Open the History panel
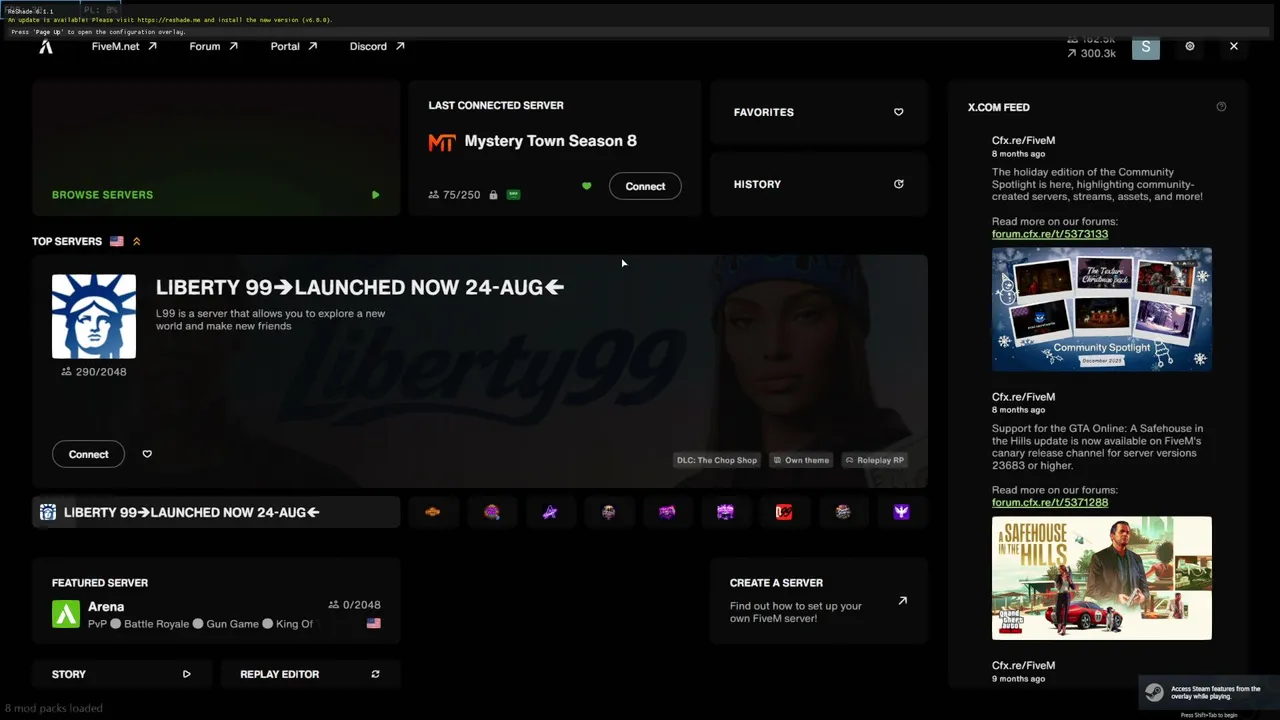This screenshot has height=720, width=1280. (x=819, y=184)
